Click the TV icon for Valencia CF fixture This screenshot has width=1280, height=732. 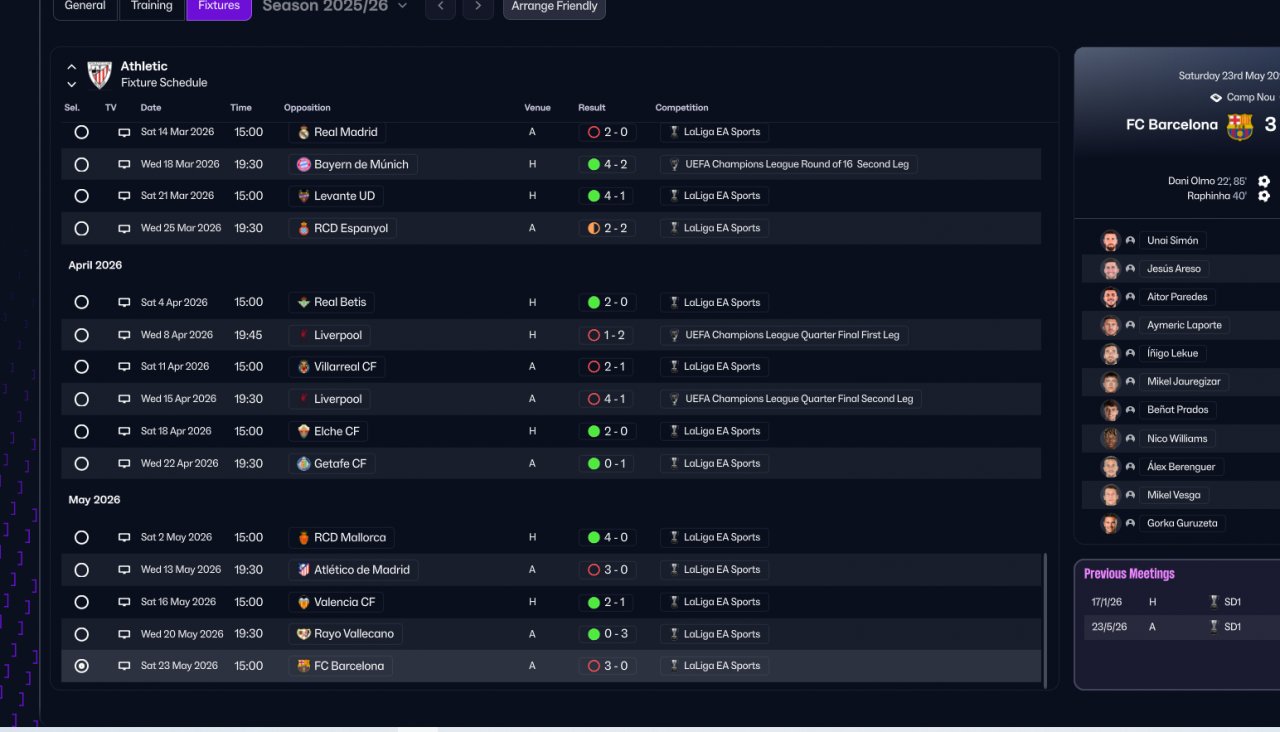(x=124, y=602)
